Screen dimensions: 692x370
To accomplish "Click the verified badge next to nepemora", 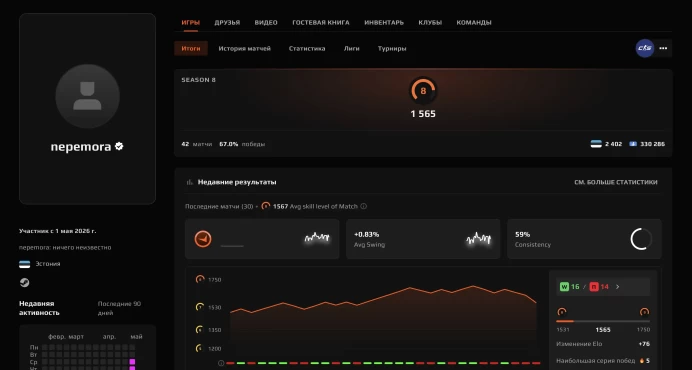I will [x=119, y=146].
